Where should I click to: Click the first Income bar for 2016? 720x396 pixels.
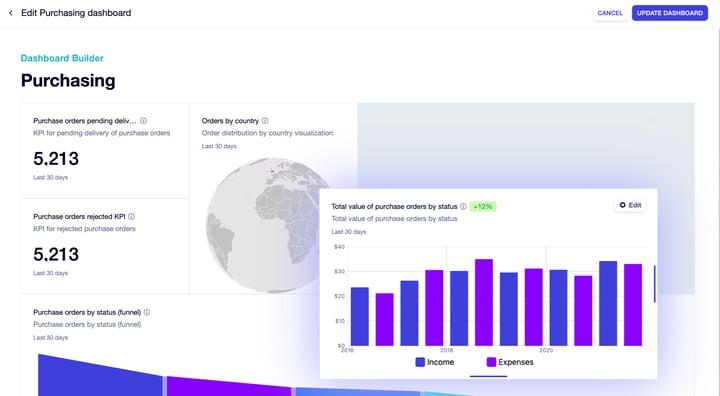(x=360, y=317)
